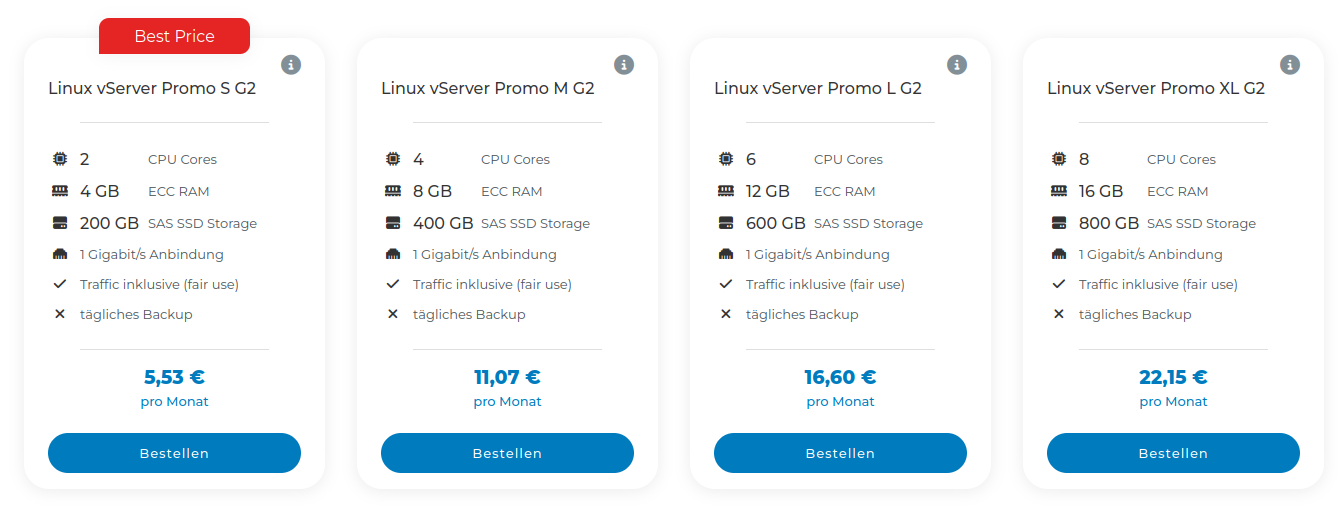Click the red Best Price badge
The height and width of the screenshot is (507, 1342).
click(x=174, y=36)
